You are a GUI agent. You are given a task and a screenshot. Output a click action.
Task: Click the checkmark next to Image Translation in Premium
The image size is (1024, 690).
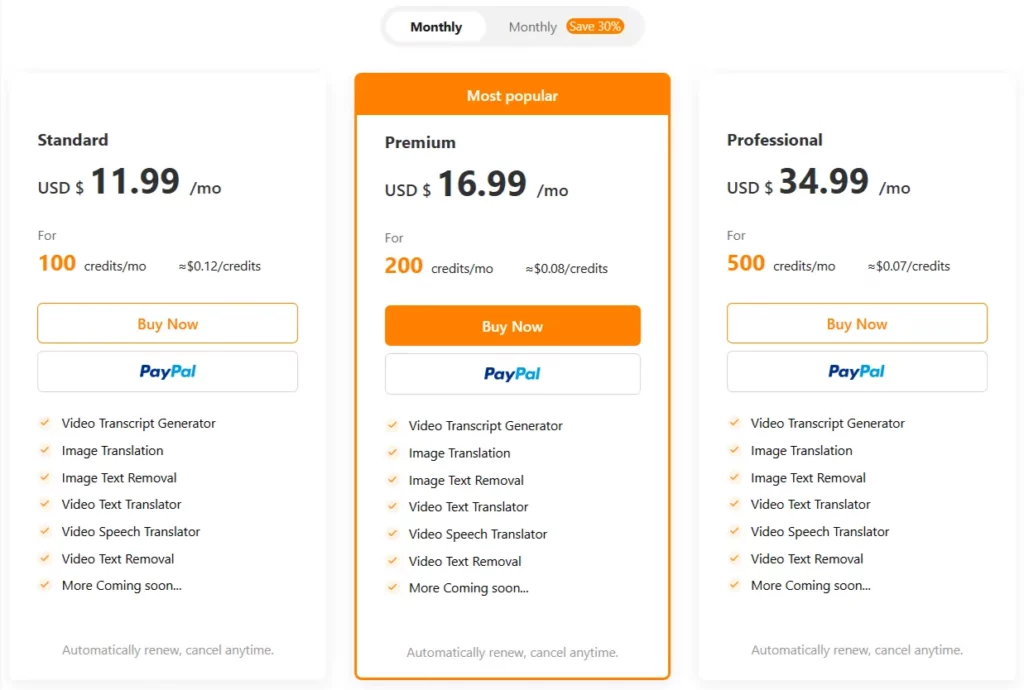391,453
